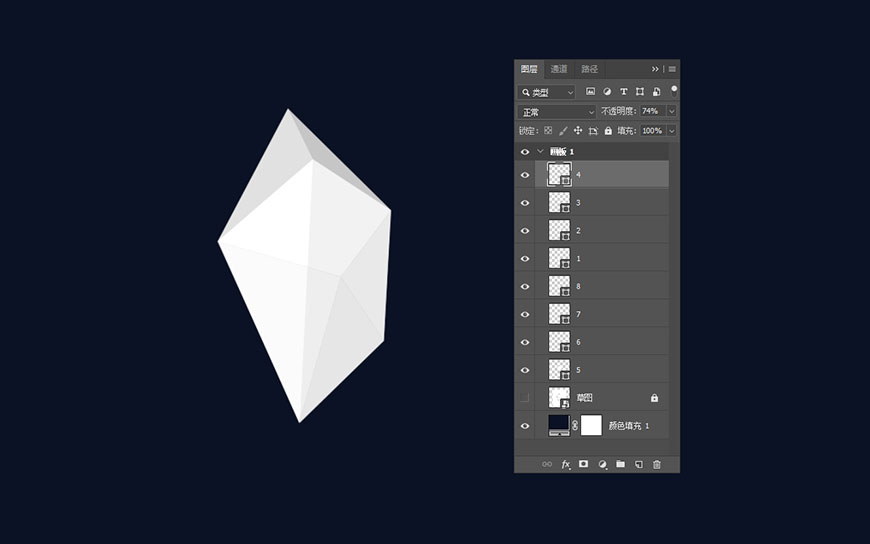The height and width of the screenshot is (544, 870).
Task: Hide layer 3 with its eye icon
Action: [525, 203]
